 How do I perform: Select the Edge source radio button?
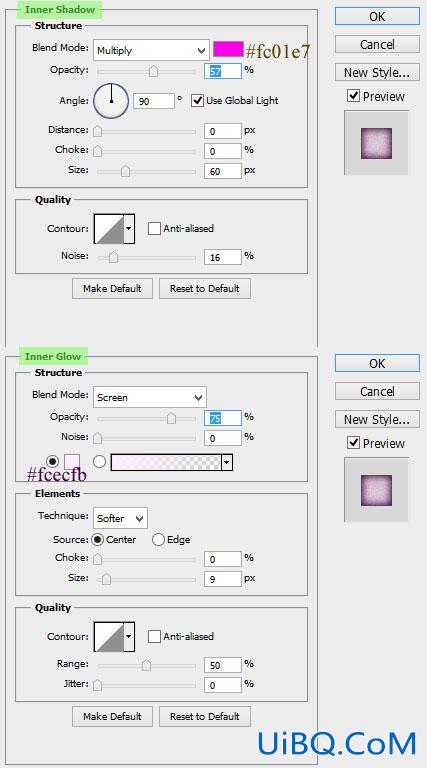158,539
